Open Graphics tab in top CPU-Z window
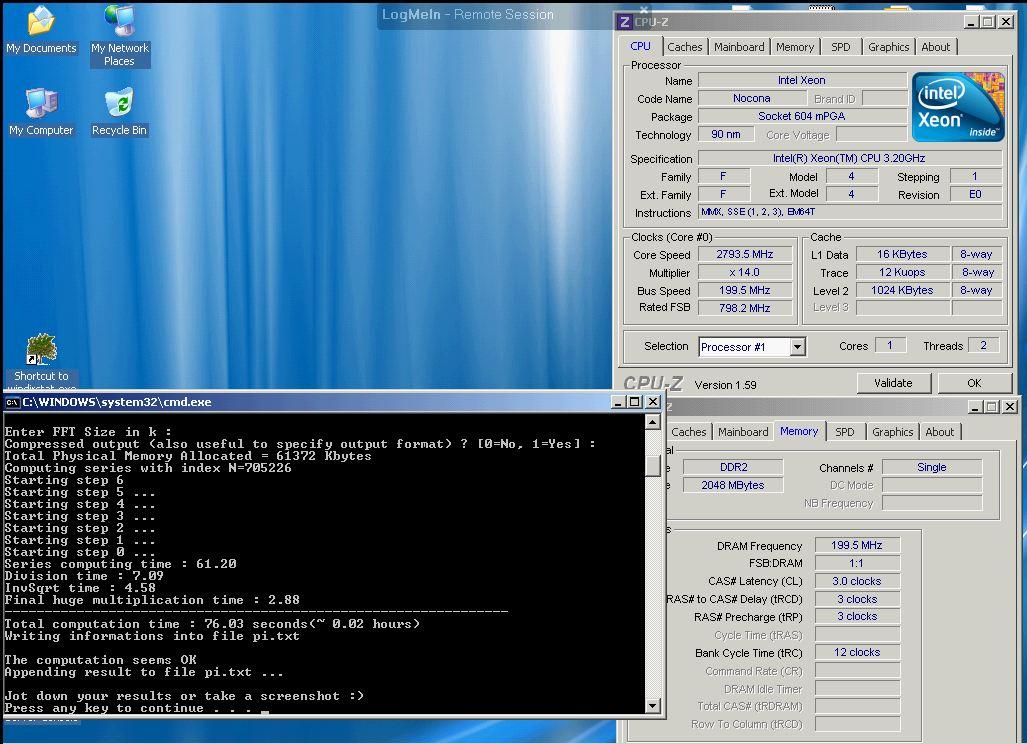1027x744 pixels. [888, 47]
